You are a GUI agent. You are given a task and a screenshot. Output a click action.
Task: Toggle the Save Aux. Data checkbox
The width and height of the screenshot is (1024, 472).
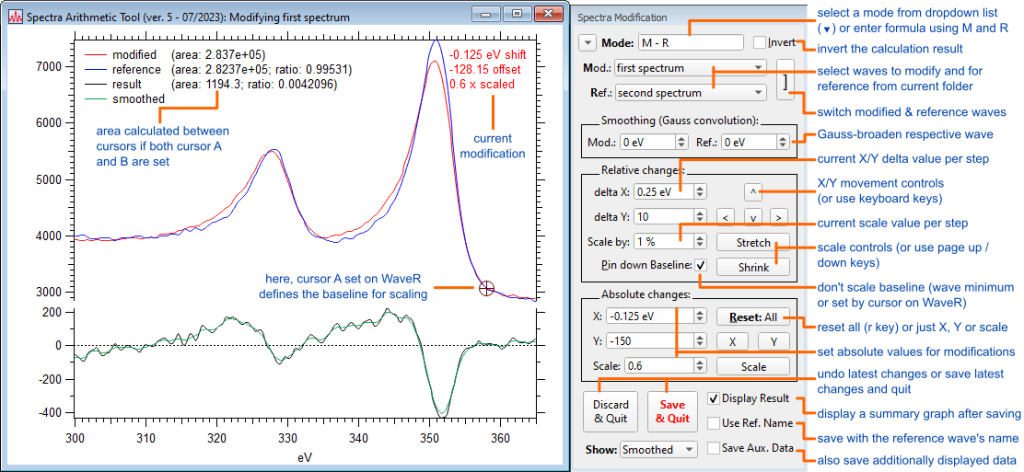coord(714,448)
